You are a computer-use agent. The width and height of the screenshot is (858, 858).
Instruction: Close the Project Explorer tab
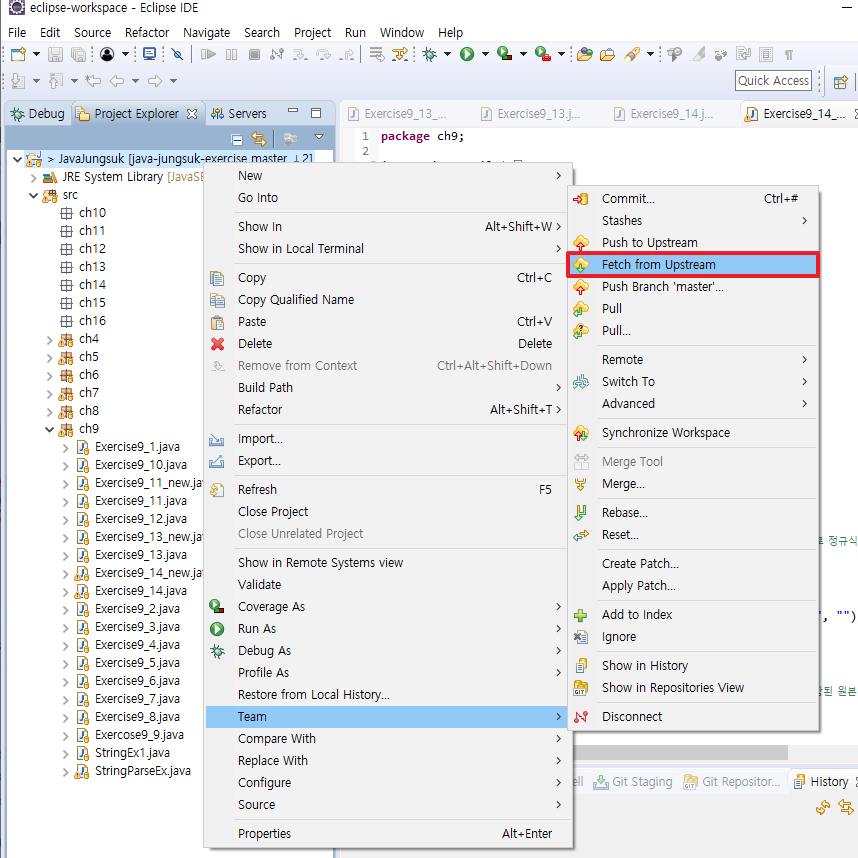click(x=192, y=114)
